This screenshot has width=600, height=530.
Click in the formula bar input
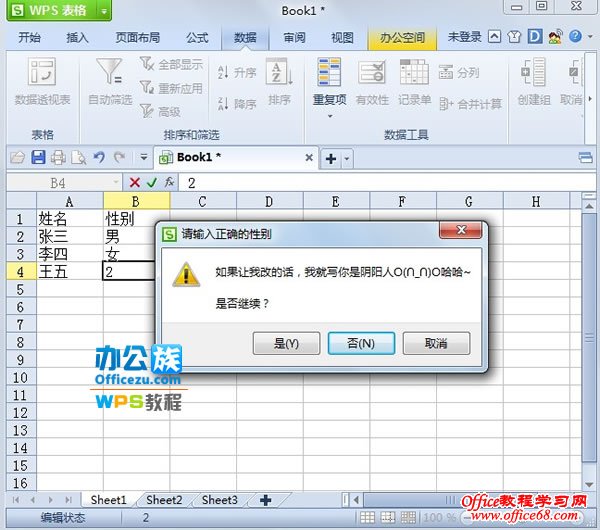[386, 183]
